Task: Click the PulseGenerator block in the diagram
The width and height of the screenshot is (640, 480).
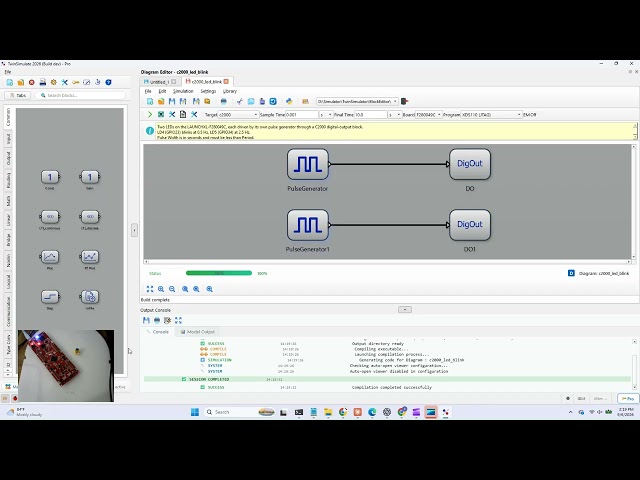Action: tap(308, 164)
